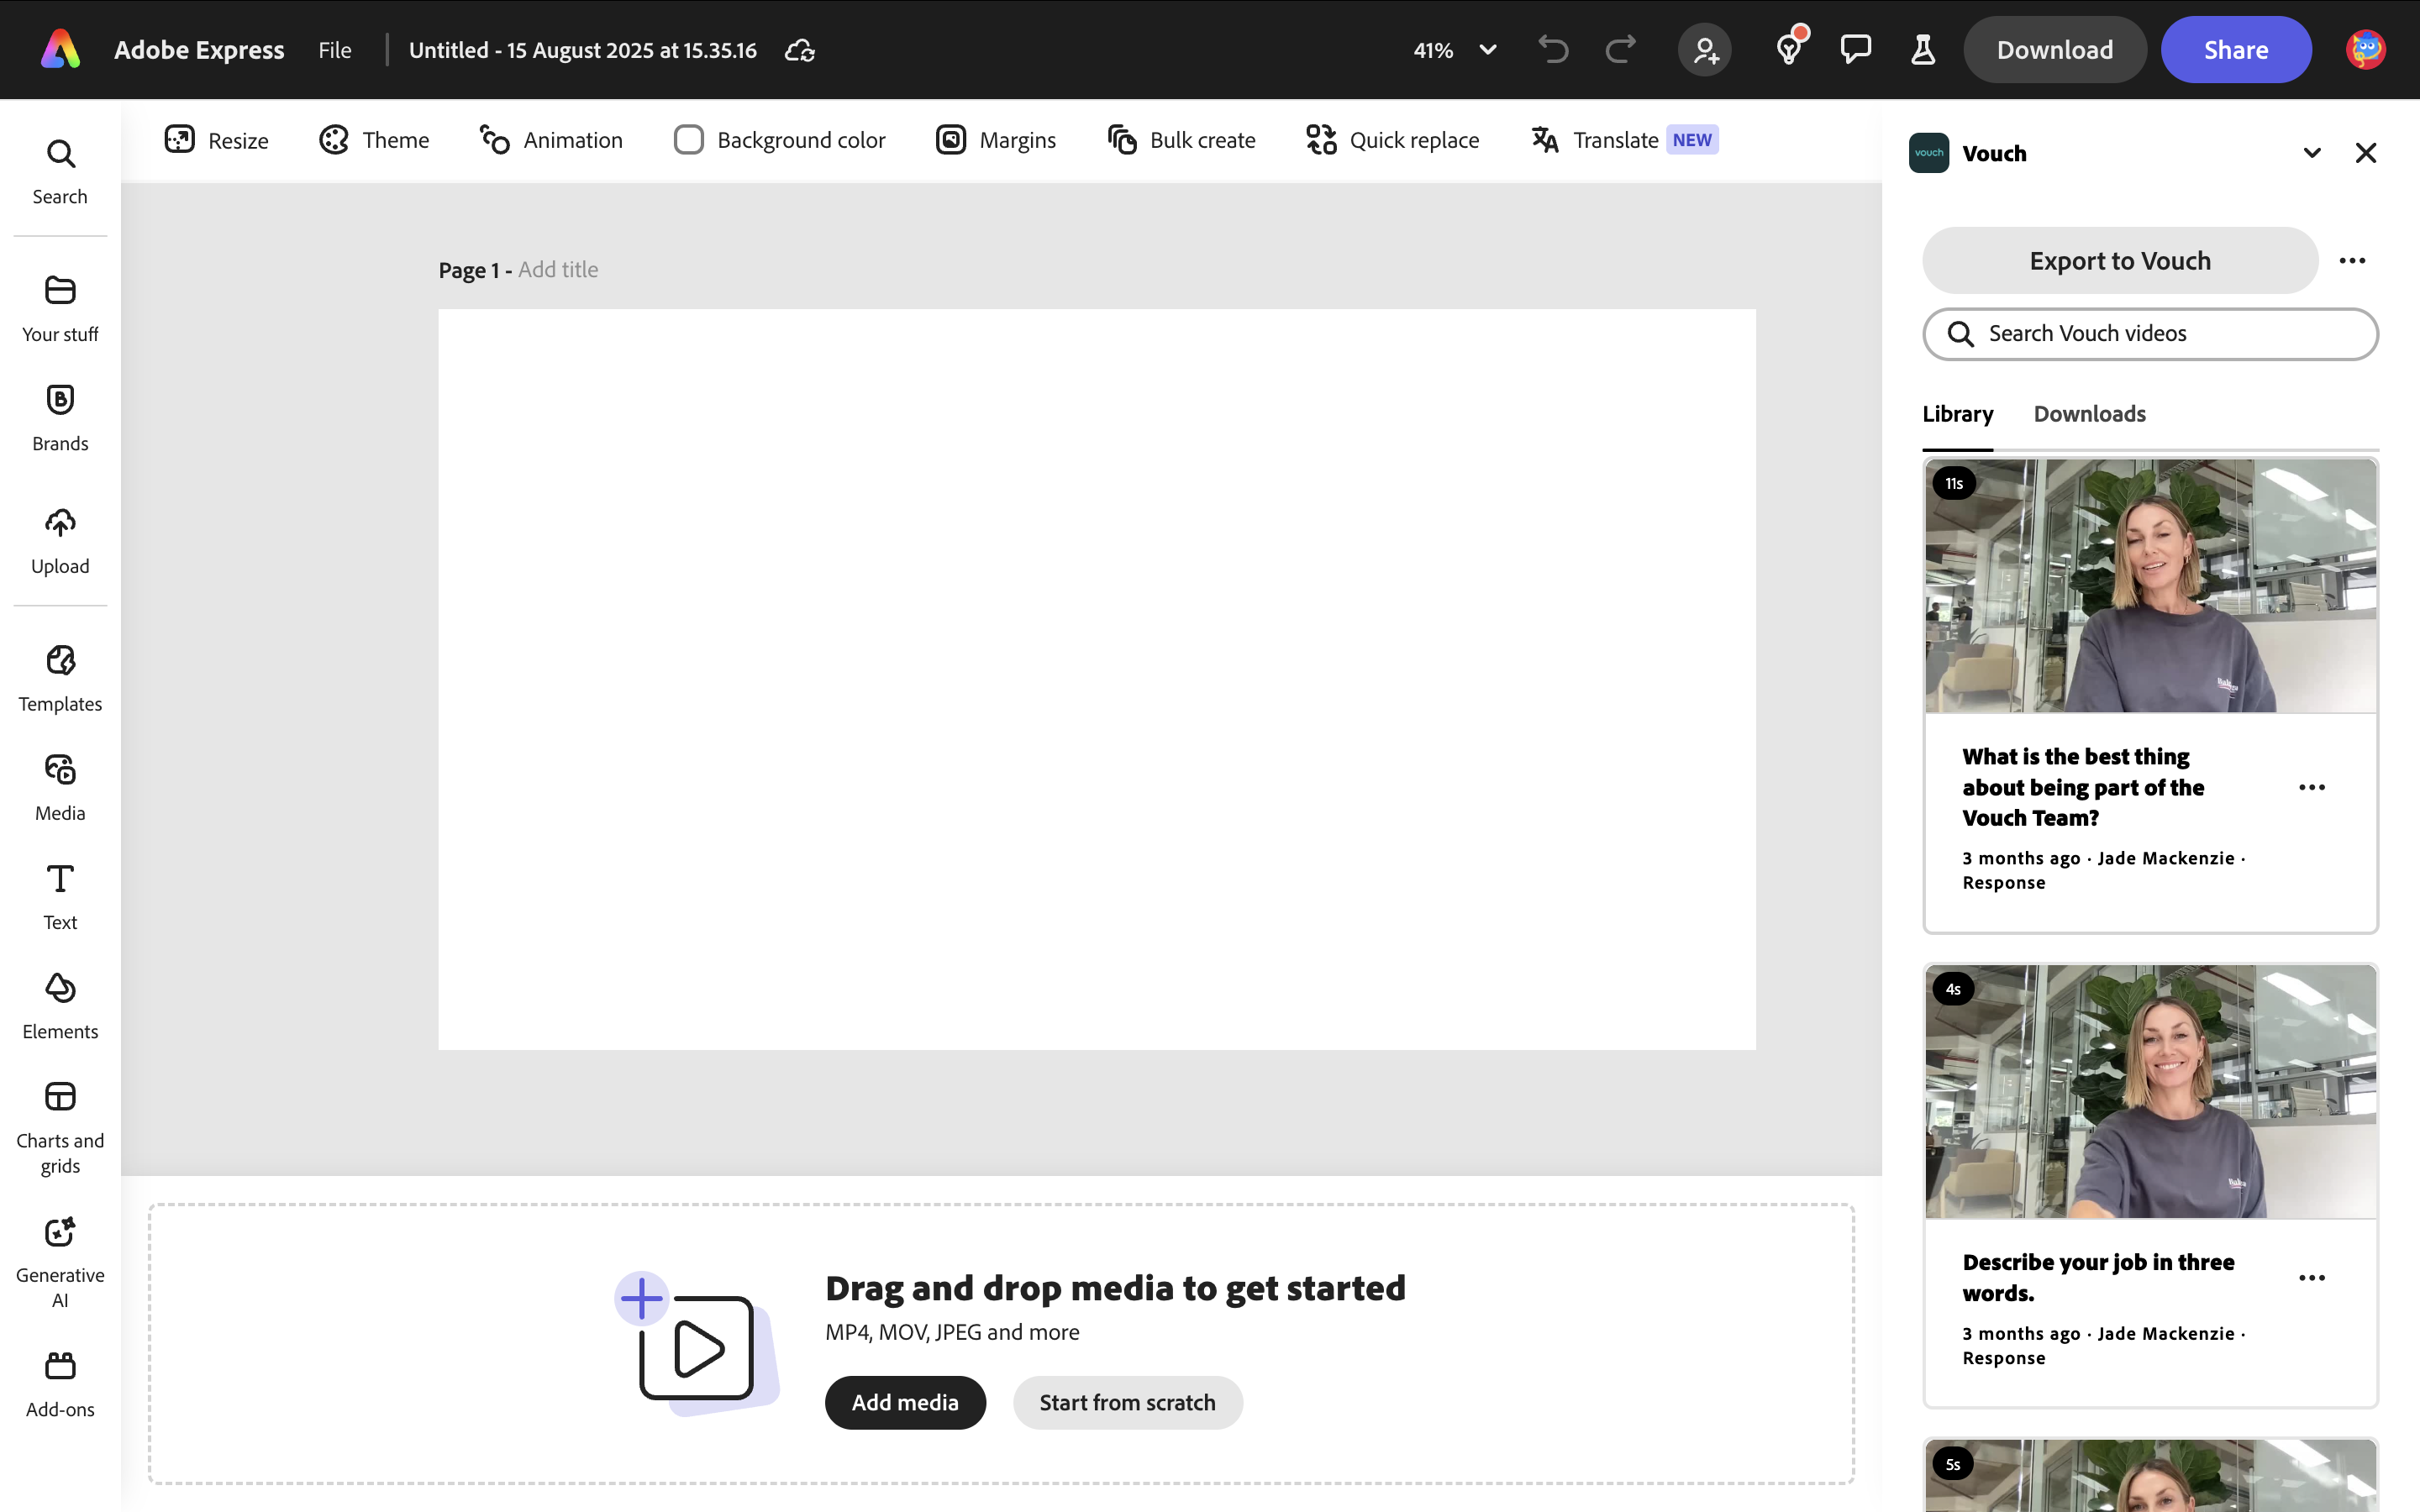Expand the Vouch panel chevron menu
This screenshot has width=2420, height=1512.
pyautogui.click(x=2312, y=153)
